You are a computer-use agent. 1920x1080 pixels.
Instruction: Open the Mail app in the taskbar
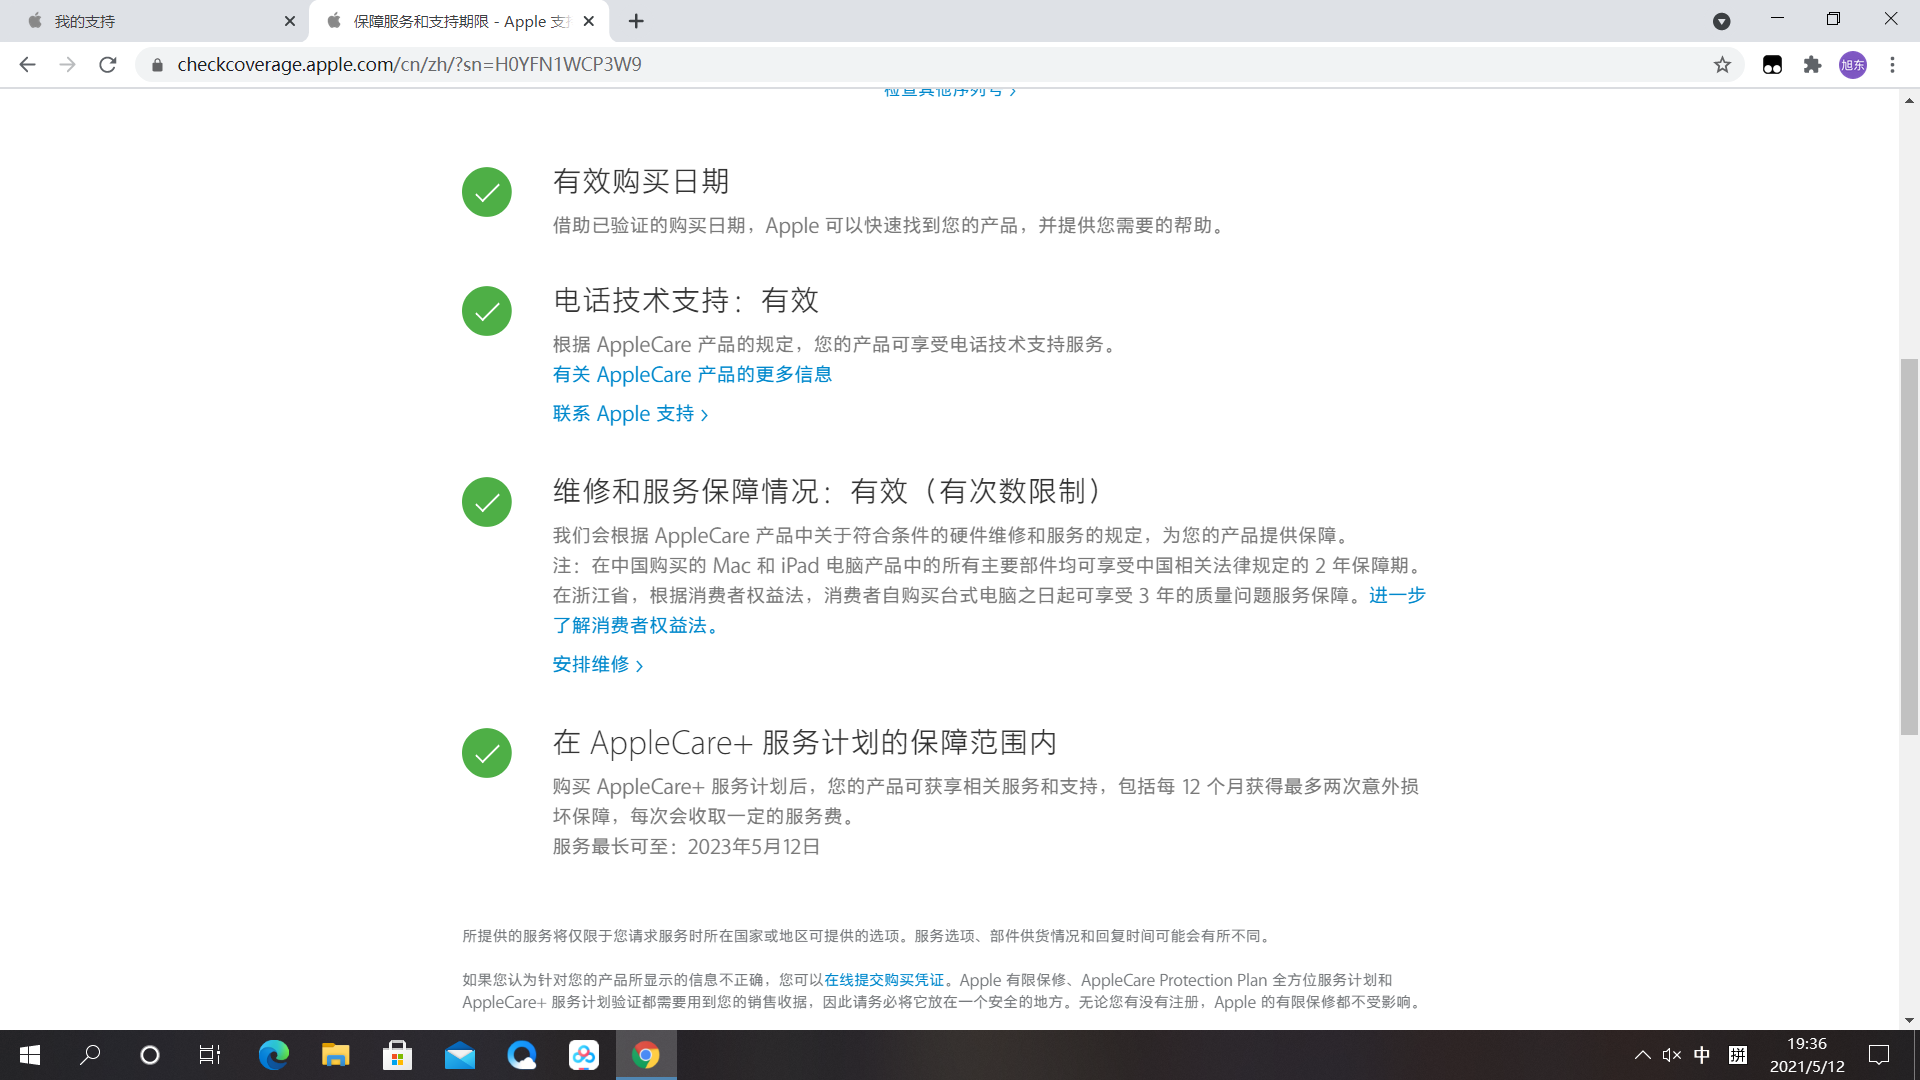pyautogui.click(x=460, y=1055)
